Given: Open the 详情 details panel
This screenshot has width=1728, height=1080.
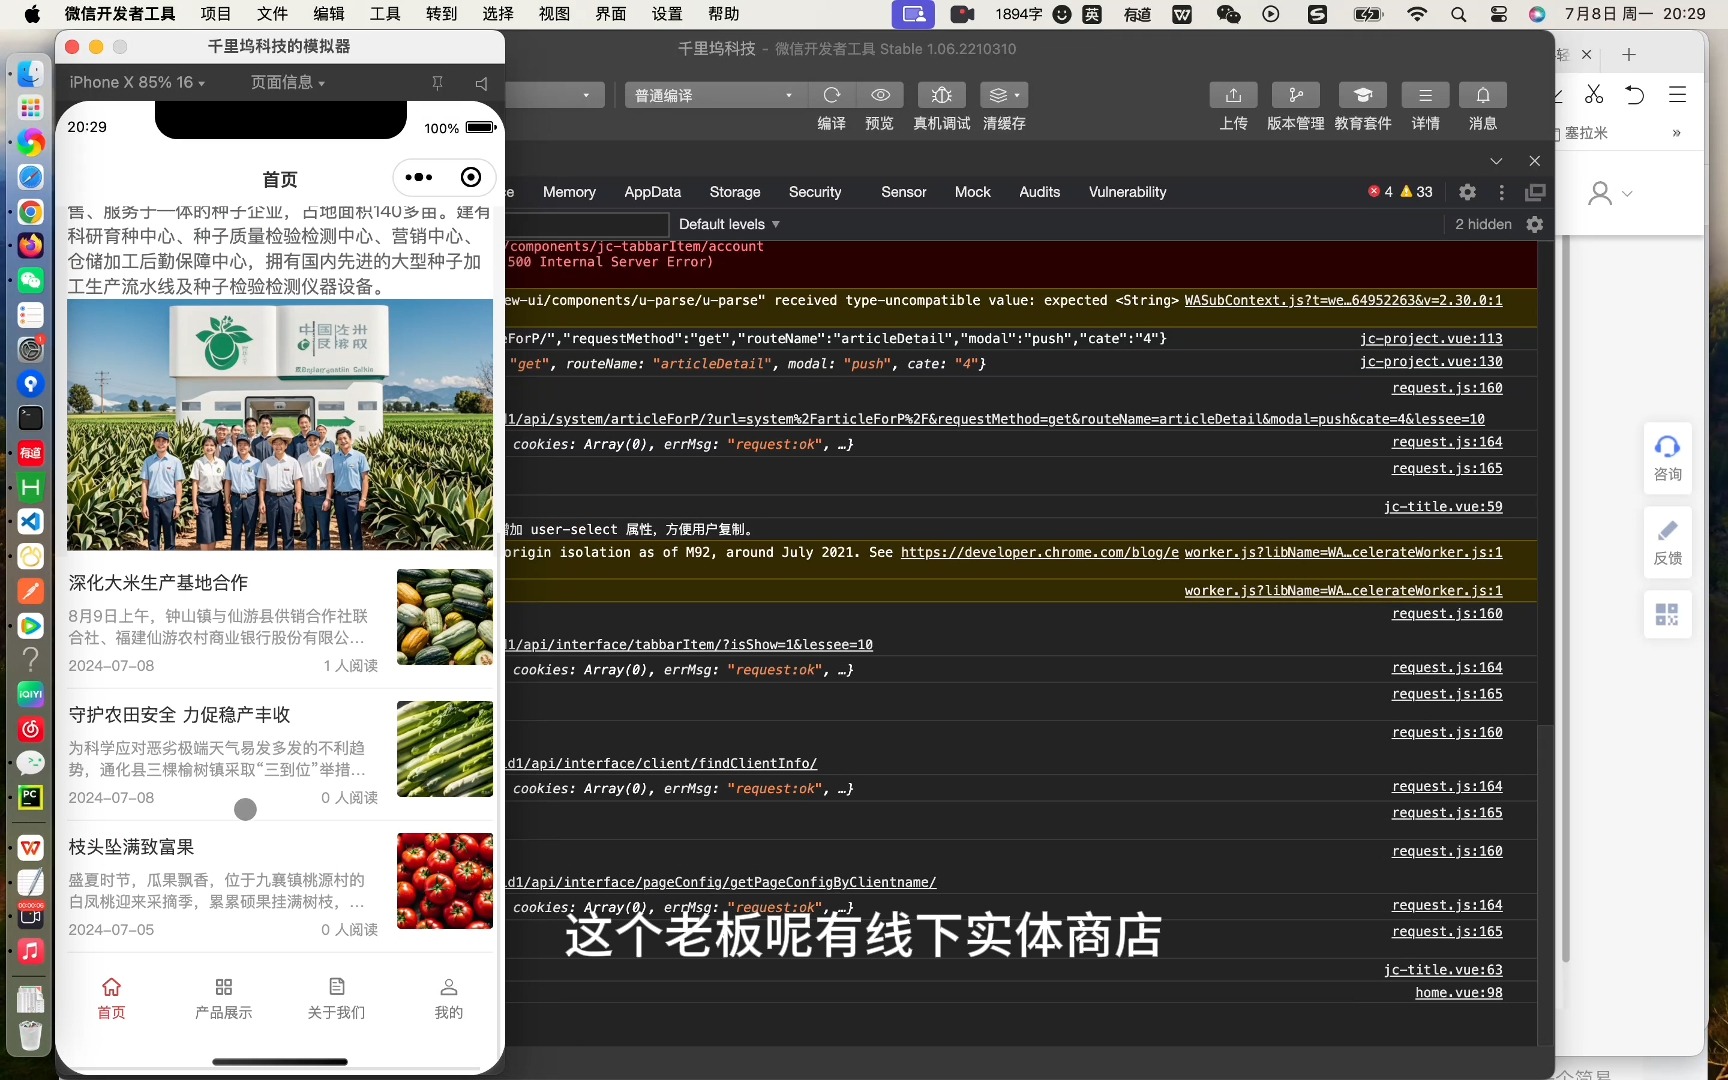Looking at the screenshot, I should (x=1425, y=95).
